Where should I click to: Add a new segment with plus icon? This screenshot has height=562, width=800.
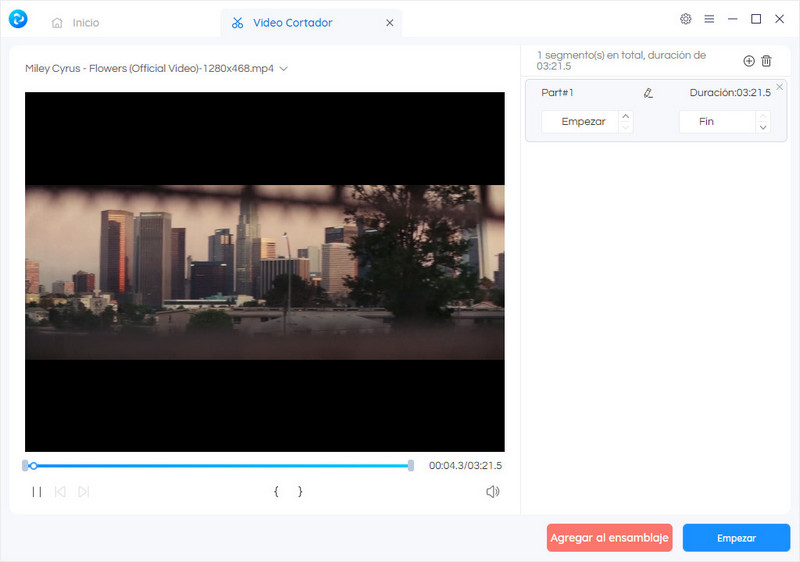(748, 61)
